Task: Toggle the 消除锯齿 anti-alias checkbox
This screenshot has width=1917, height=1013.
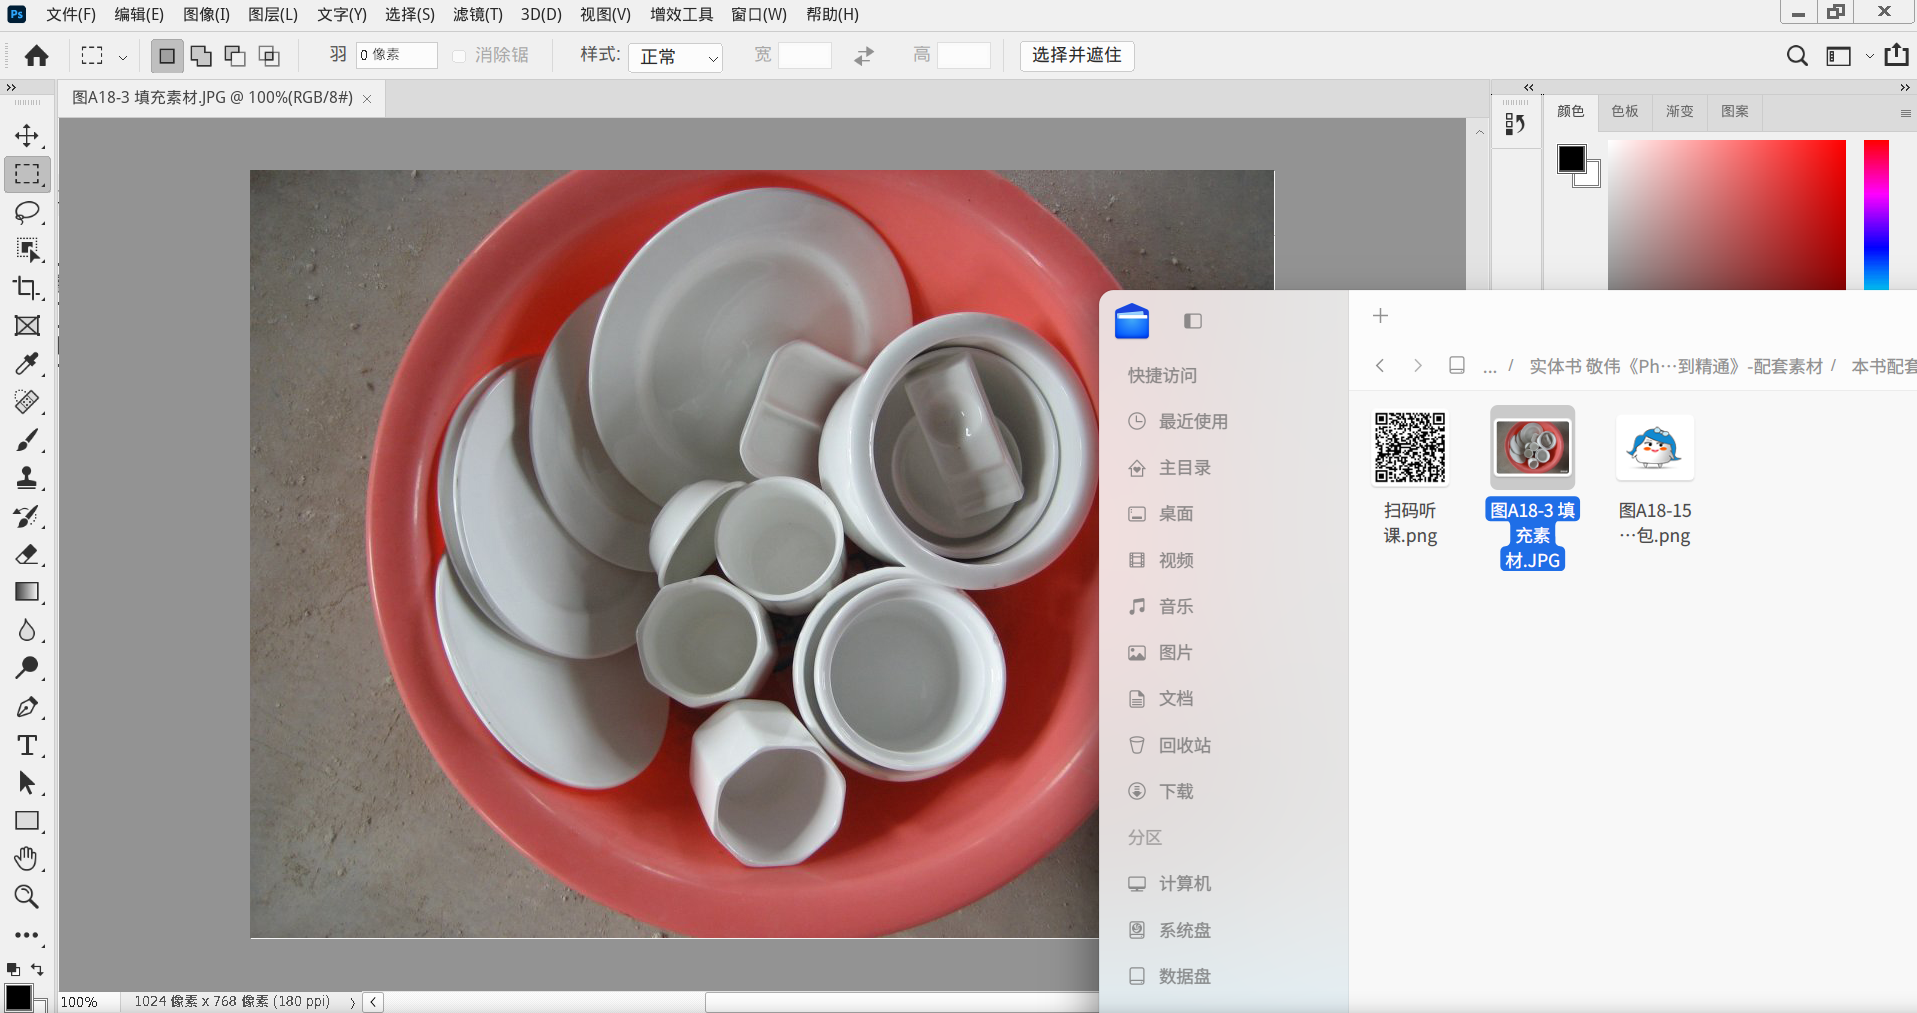Action: coord(459,56)
